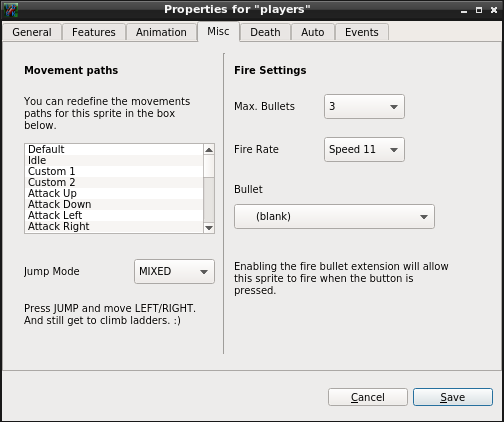Change the Jump Mode MIXED dropdown
This screenshot has height=422, width=504.
coord(174,271)
